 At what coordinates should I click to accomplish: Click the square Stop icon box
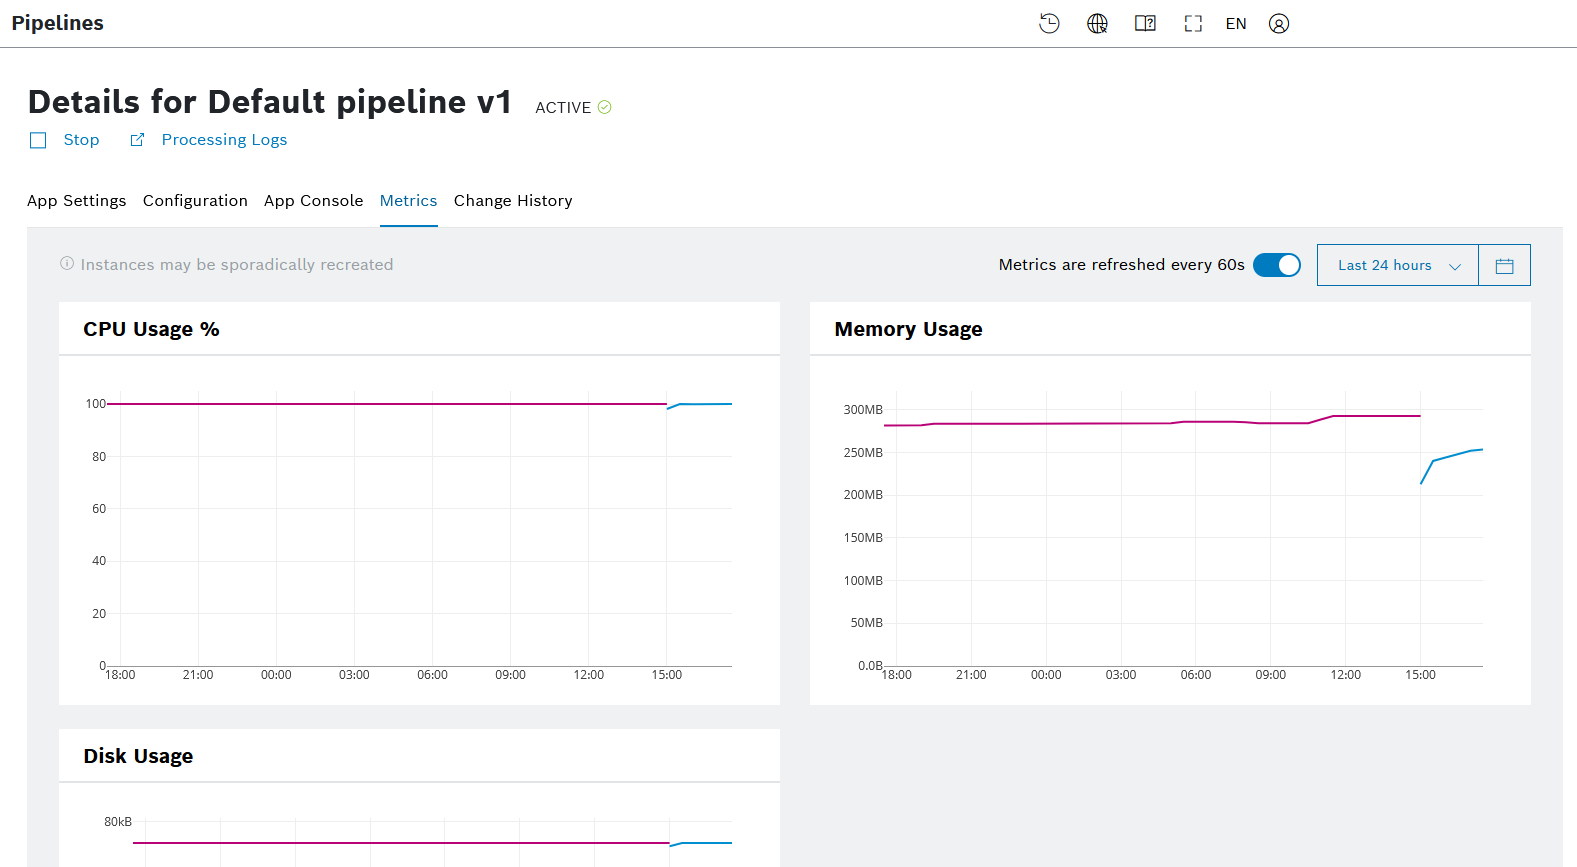point(38,141)
